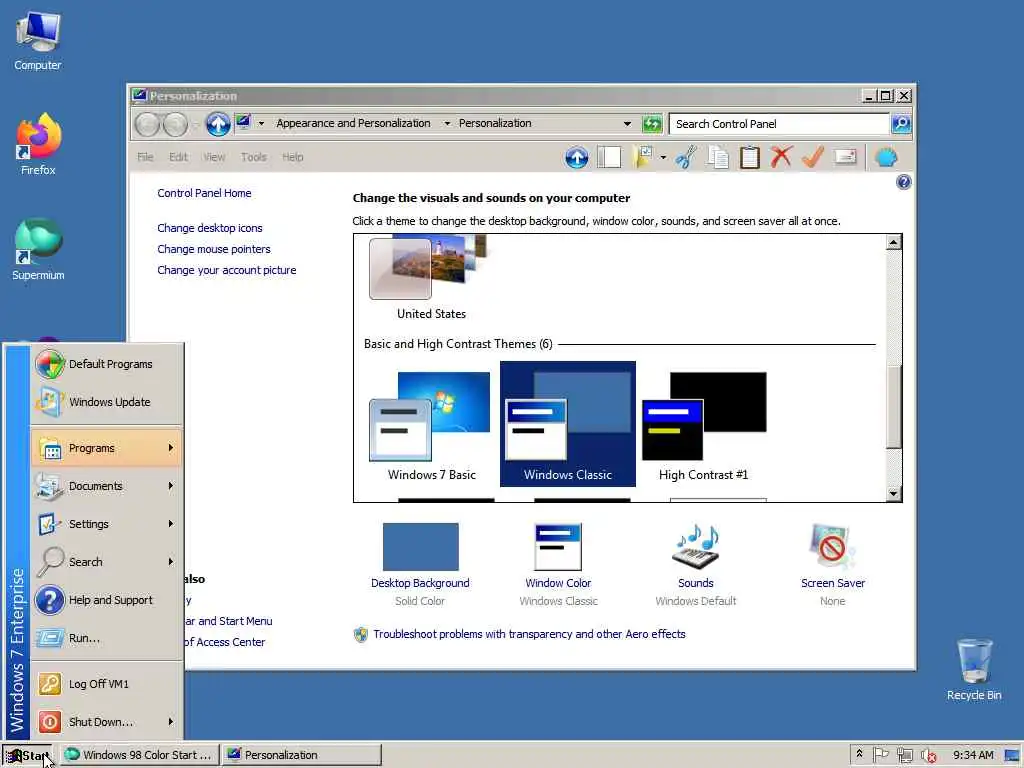Screen dimensions: 1024x768
Task: Open the View menu
Action: pos(214,157)
